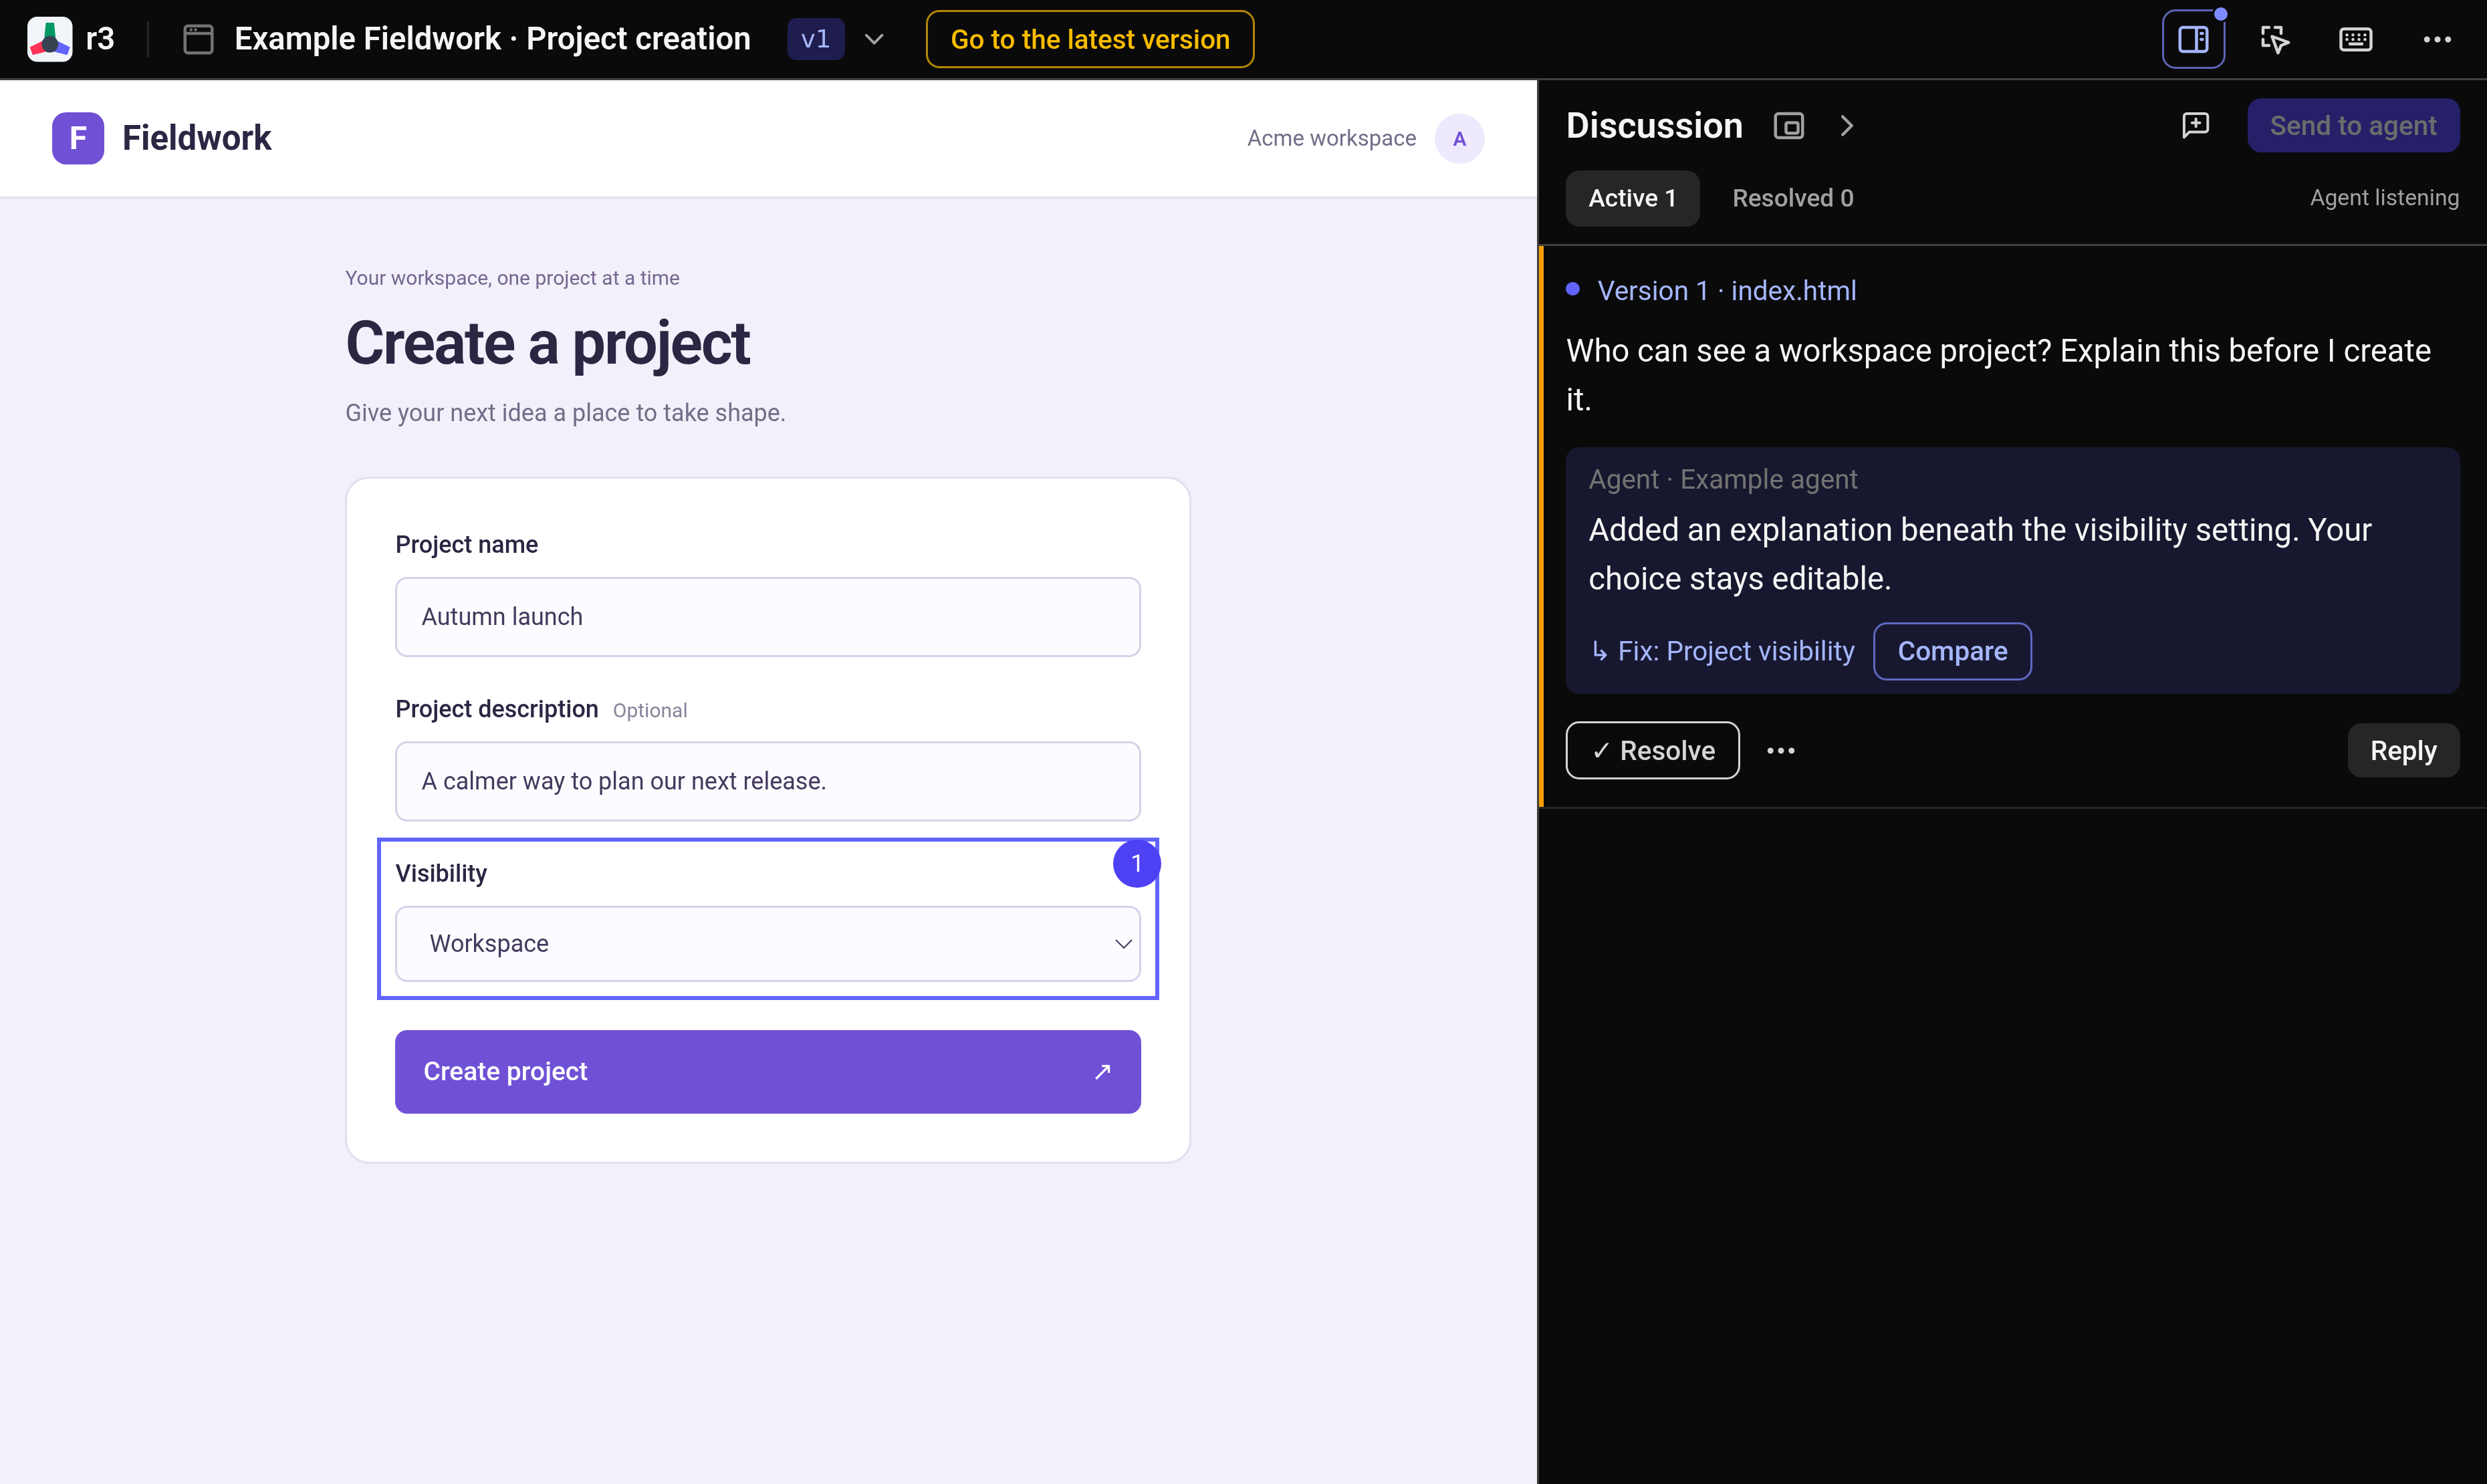2487x1484 pixels.
Task: Add a new comment with the plus bubble icon
Action: (x=2195, y=125)
